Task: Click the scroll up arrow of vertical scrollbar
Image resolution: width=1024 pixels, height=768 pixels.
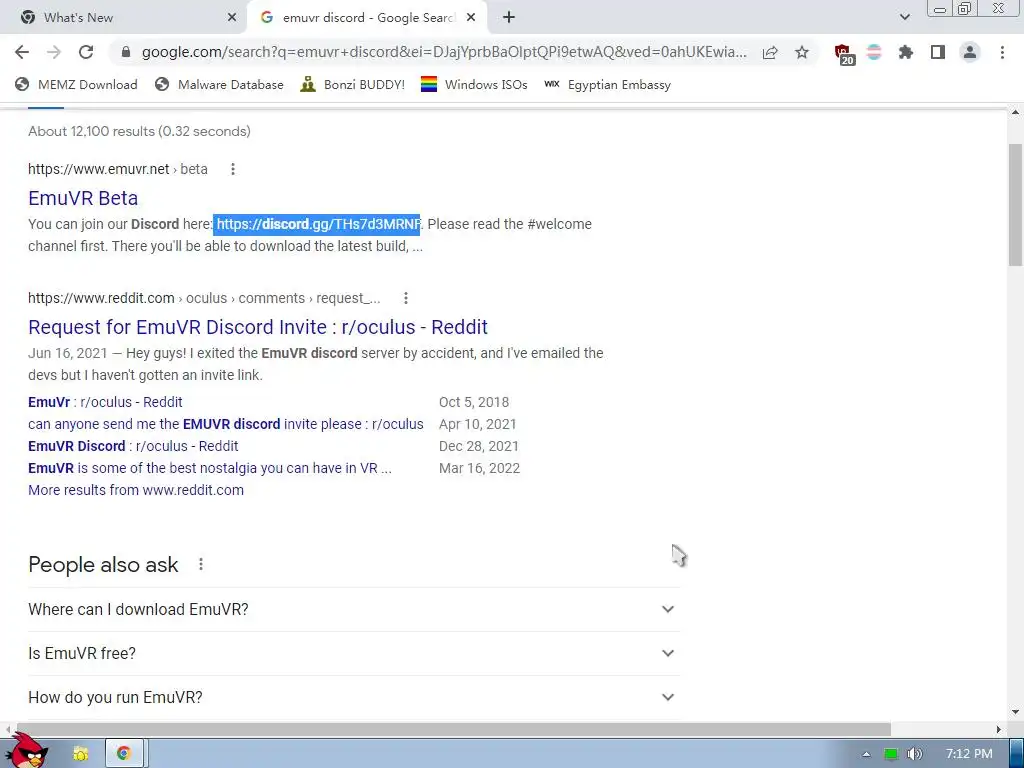Action: pos(1015,112)
